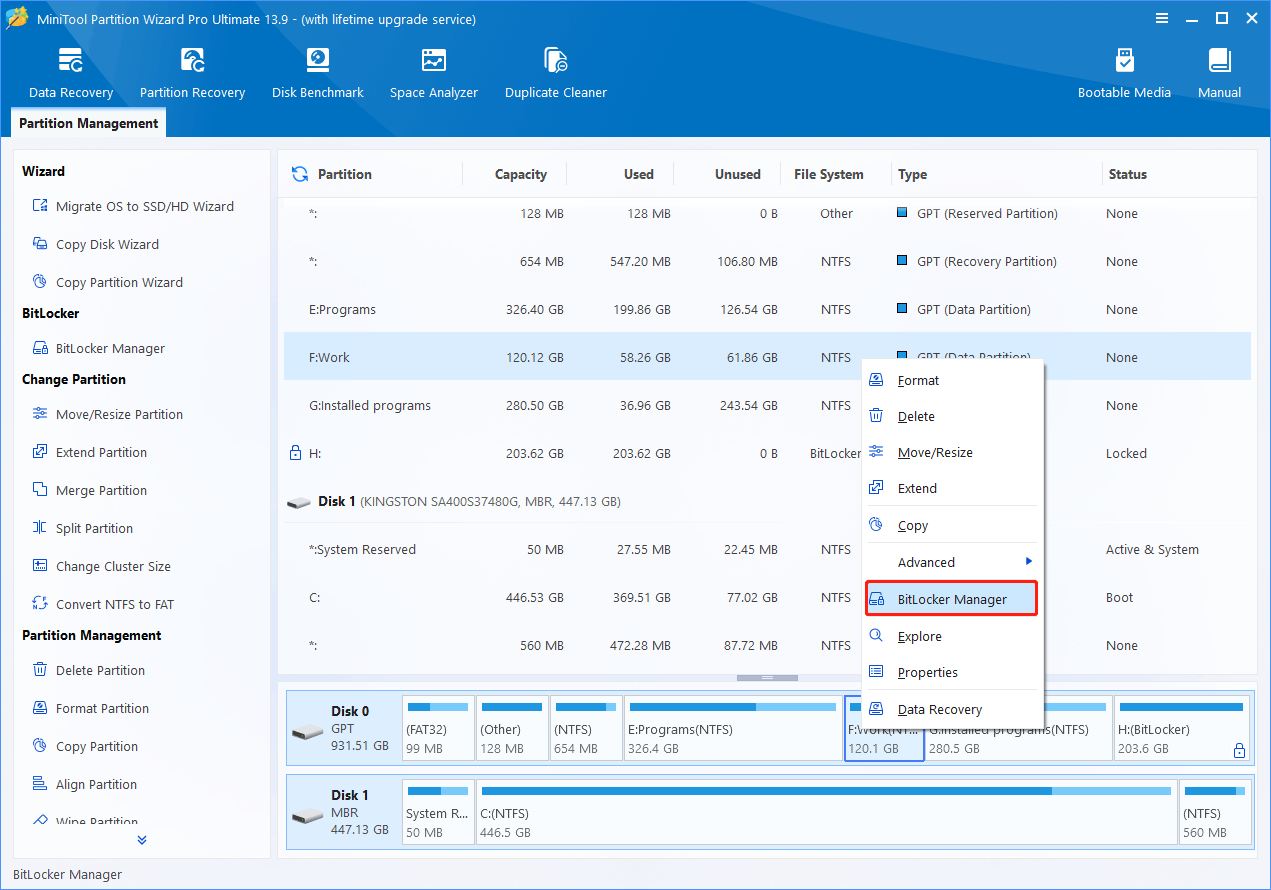Choose Change Cluster Size in sidebar

click(x=101, y=566)
